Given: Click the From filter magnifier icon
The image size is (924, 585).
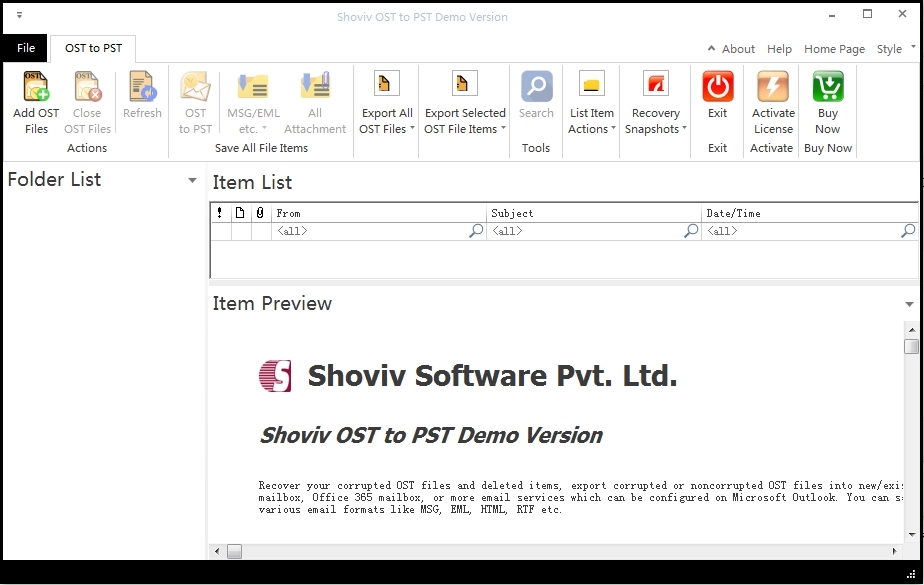Looking at the screenshot, I should [x=476, y=231].
